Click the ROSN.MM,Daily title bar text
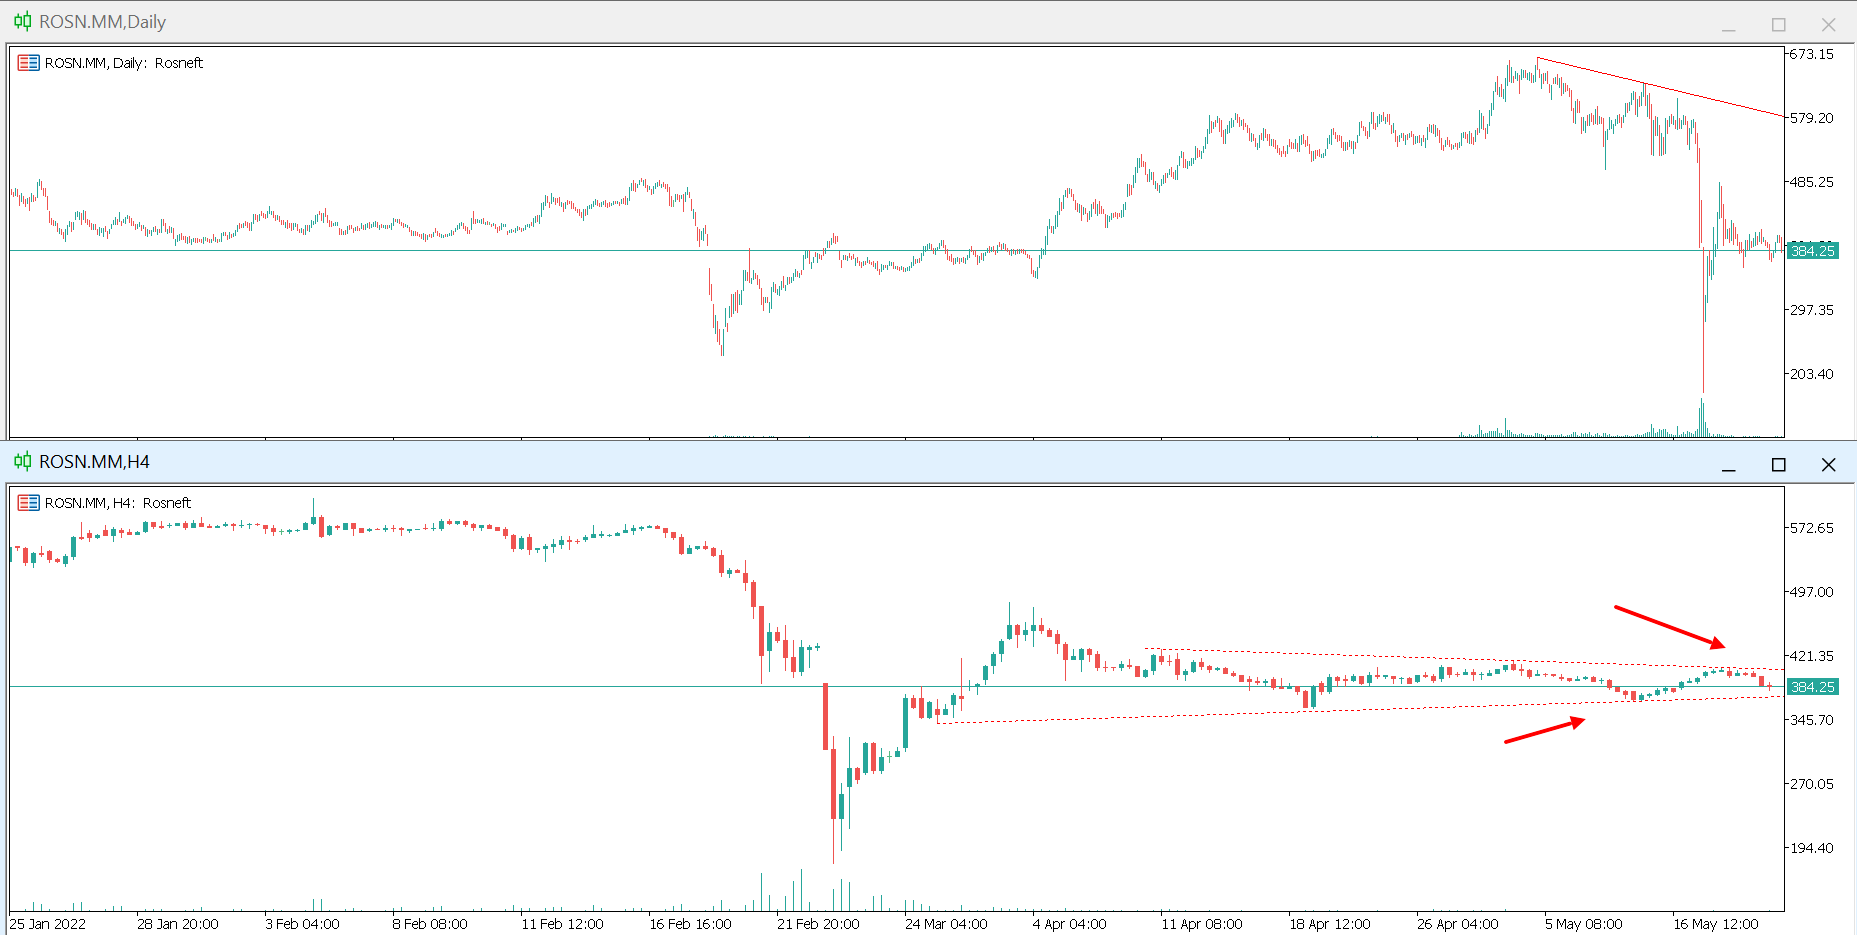The height and width of the screenshot is (935, 1857). click(x=102, y=22)
